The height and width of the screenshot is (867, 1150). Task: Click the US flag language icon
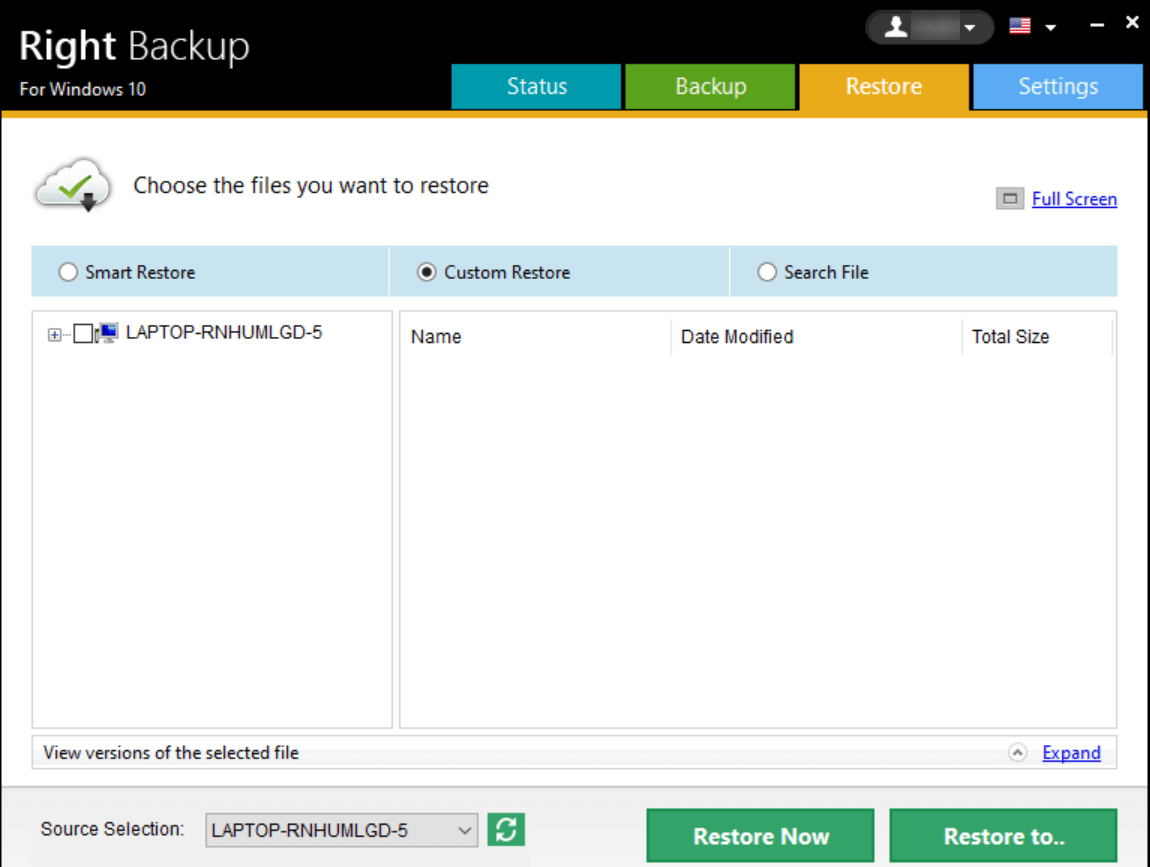(x=1019, y=27)
